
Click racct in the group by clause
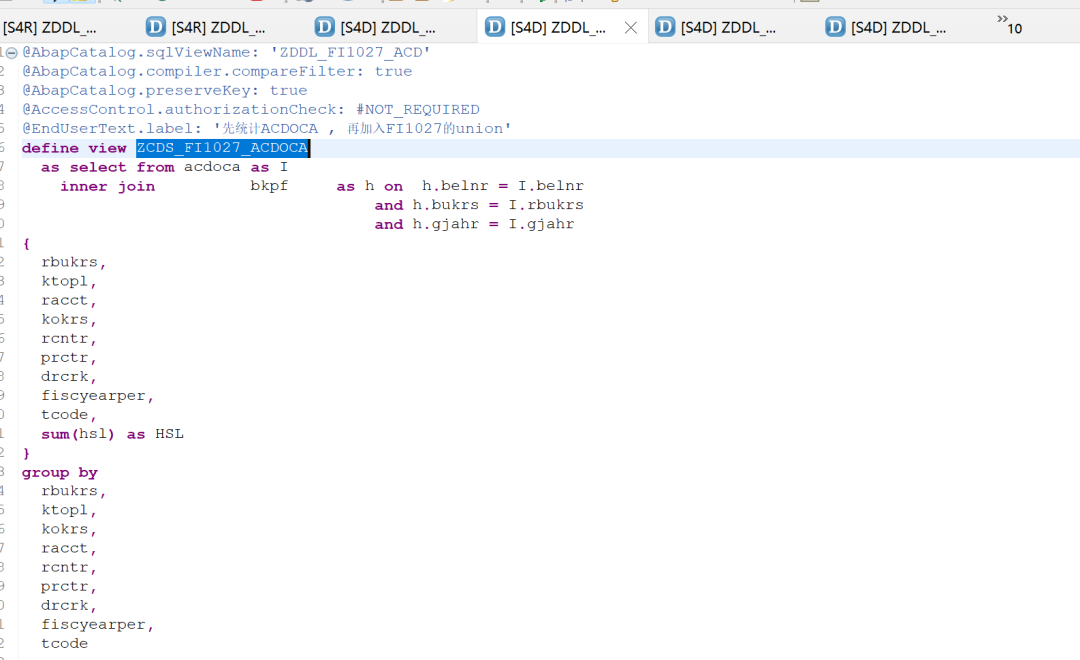[x=65, y=548]
